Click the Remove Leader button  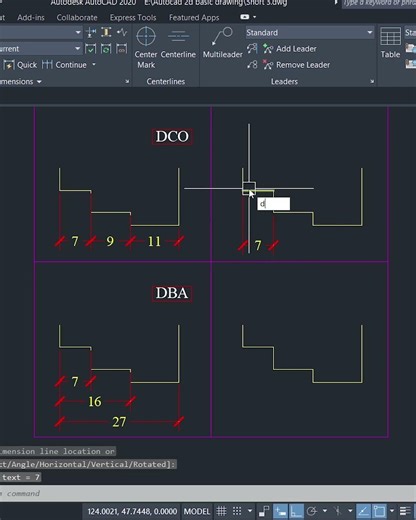pyautogui.click(x=297, y=65)
